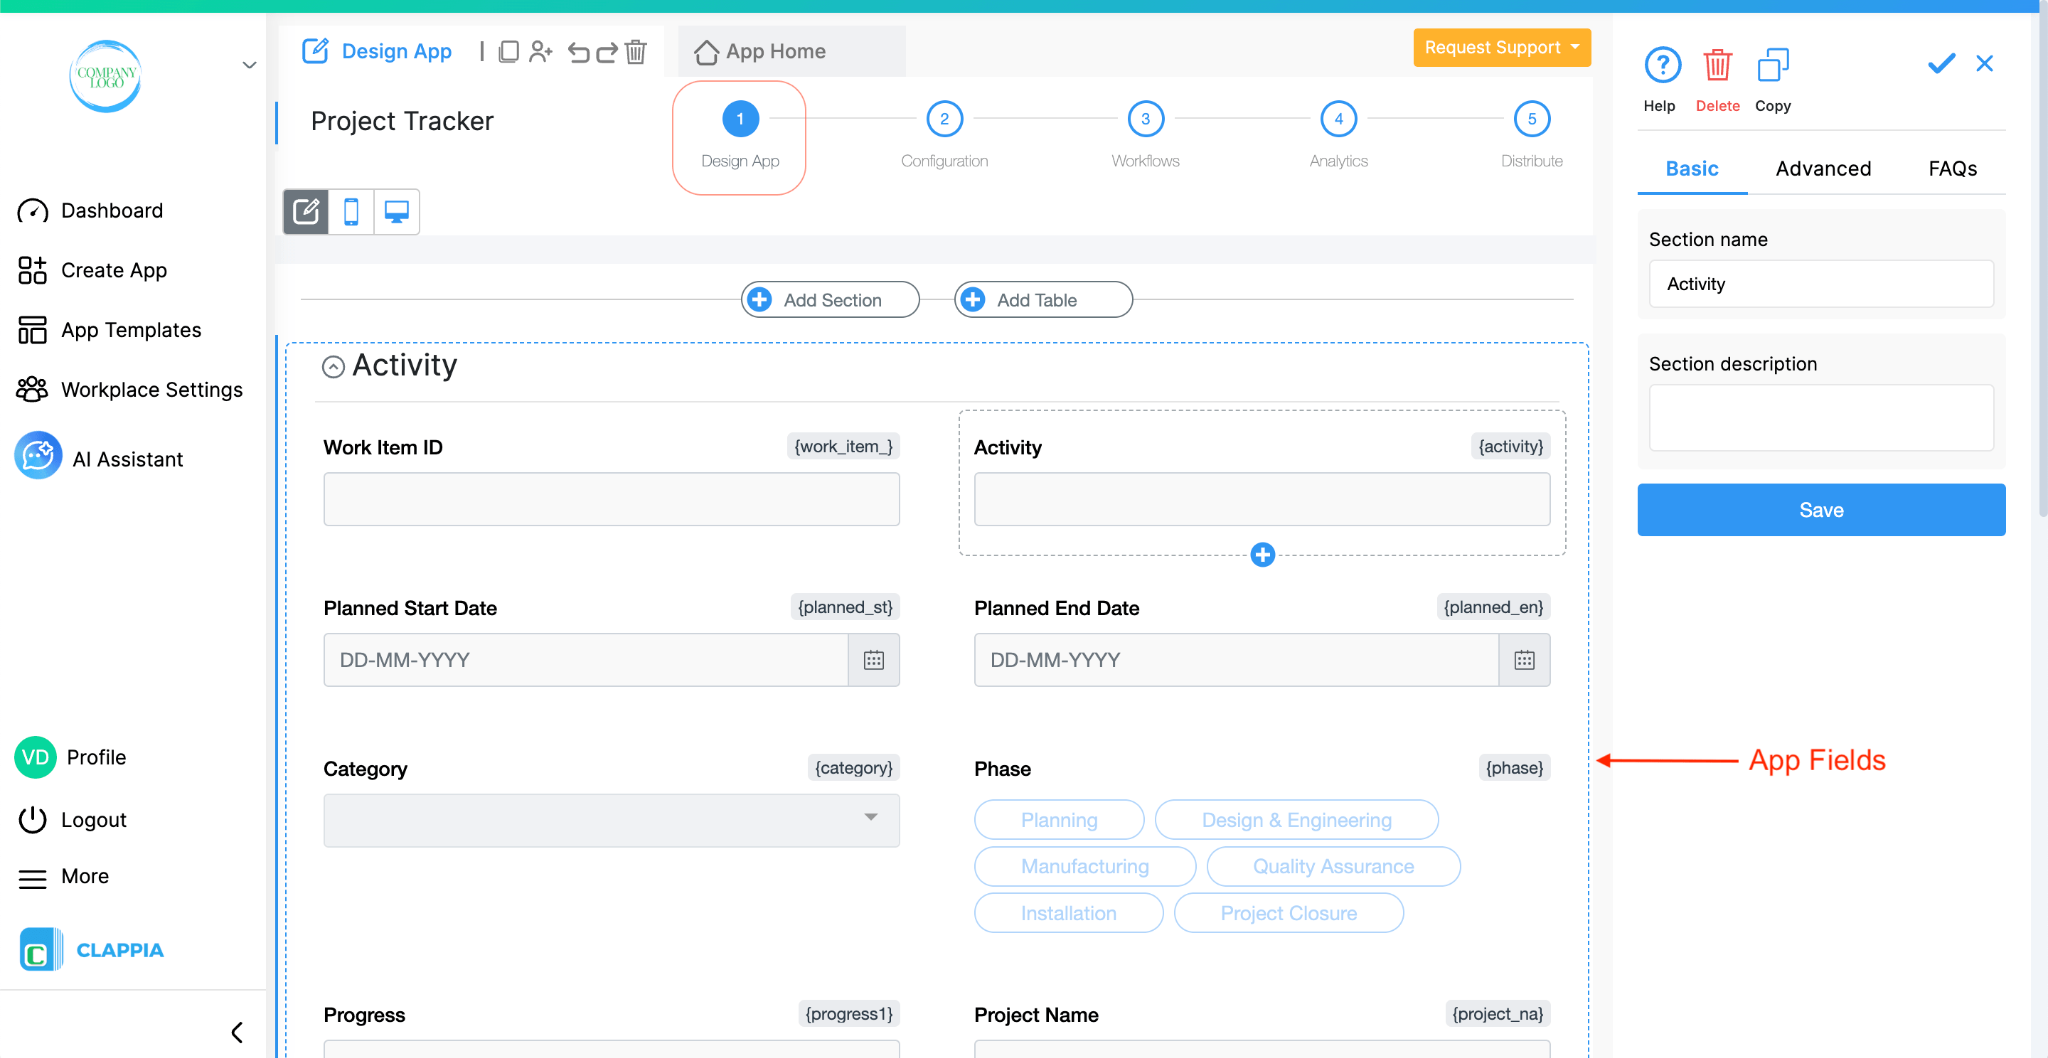Undo the last change
2048x1058 pixels.
tap(579, 52)
